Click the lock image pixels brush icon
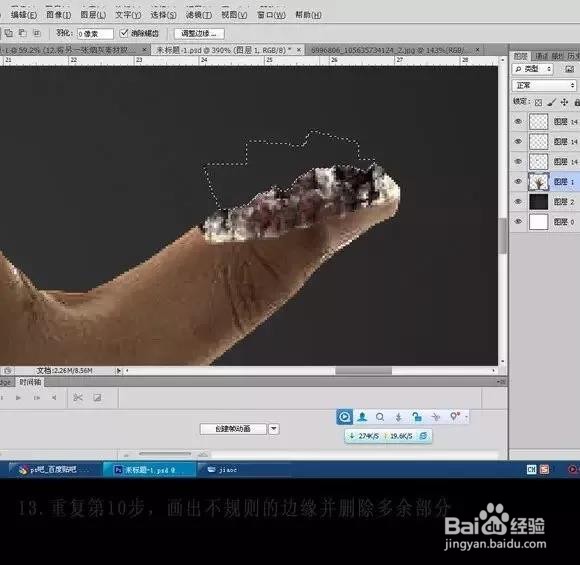The width and height of the screenshot is (580, 565). pyautogui.click(x=552, y=102)
